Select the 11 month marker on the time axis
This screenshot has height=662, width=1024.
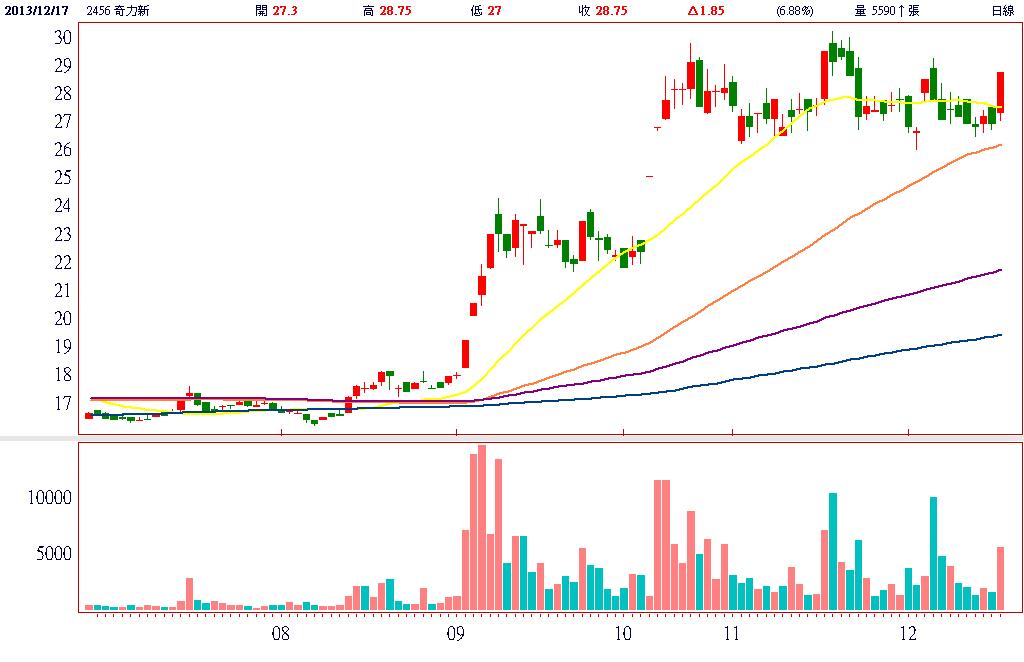731,633
